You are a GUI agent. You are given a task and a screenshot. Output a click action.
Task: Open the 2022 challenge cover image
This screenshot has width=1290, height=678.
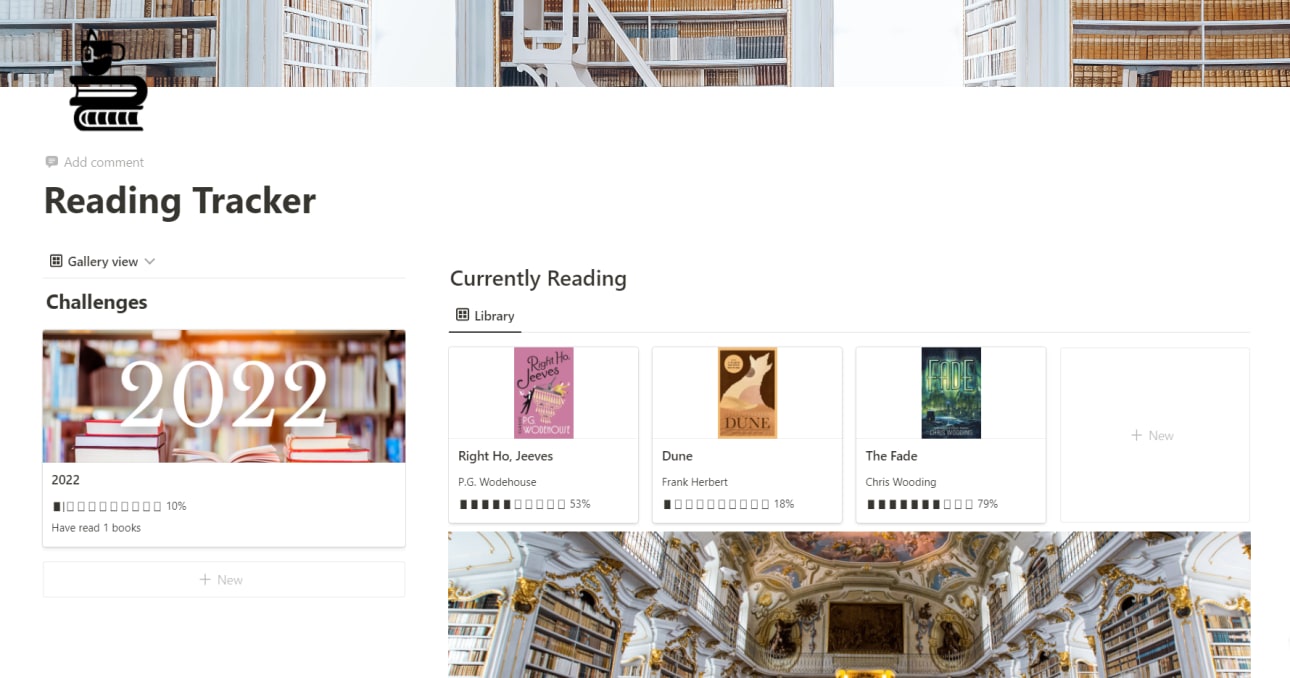[x=224, y=396]
